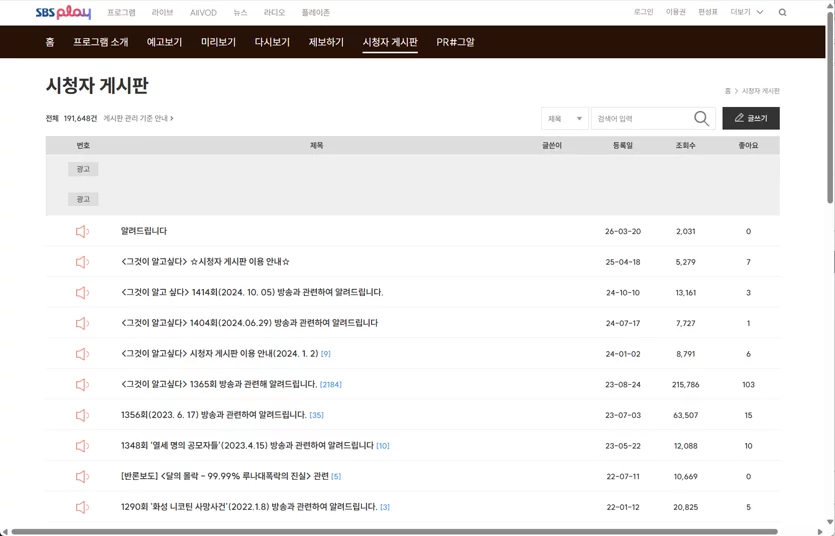Click the SBS play logo

[63, 12]
